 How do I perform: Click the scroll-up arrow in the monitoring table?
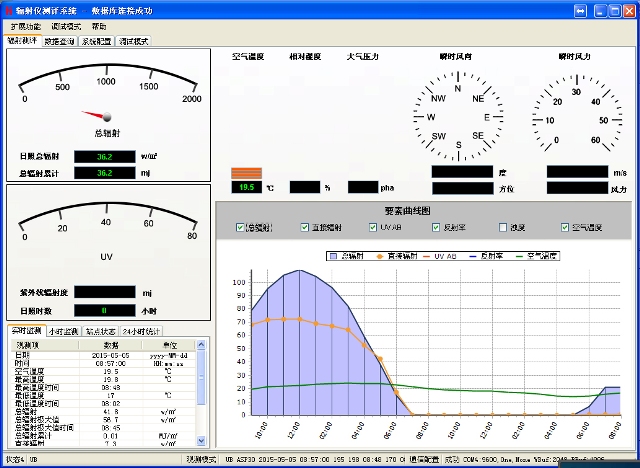point(203,345)
